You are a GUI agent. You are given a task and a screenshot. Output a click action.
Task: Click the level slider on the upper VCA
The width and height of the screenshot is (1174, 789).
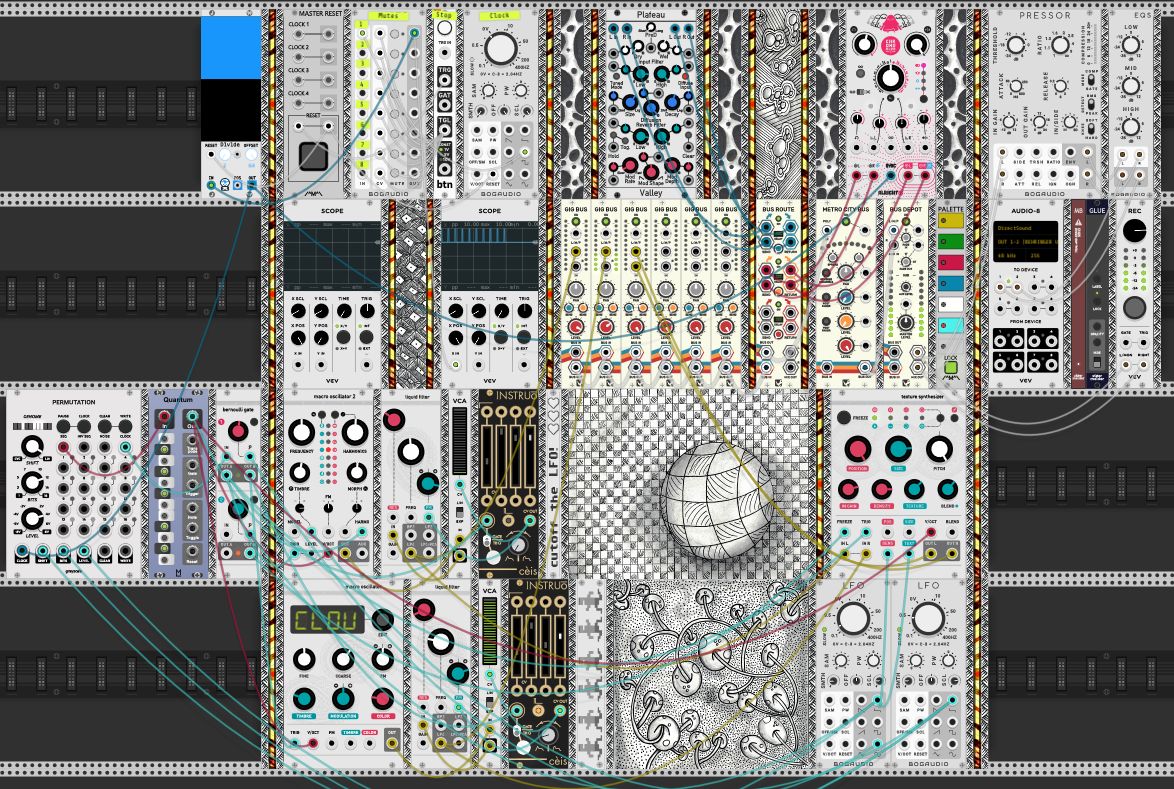pyautogui.click(x=459, y=441)
